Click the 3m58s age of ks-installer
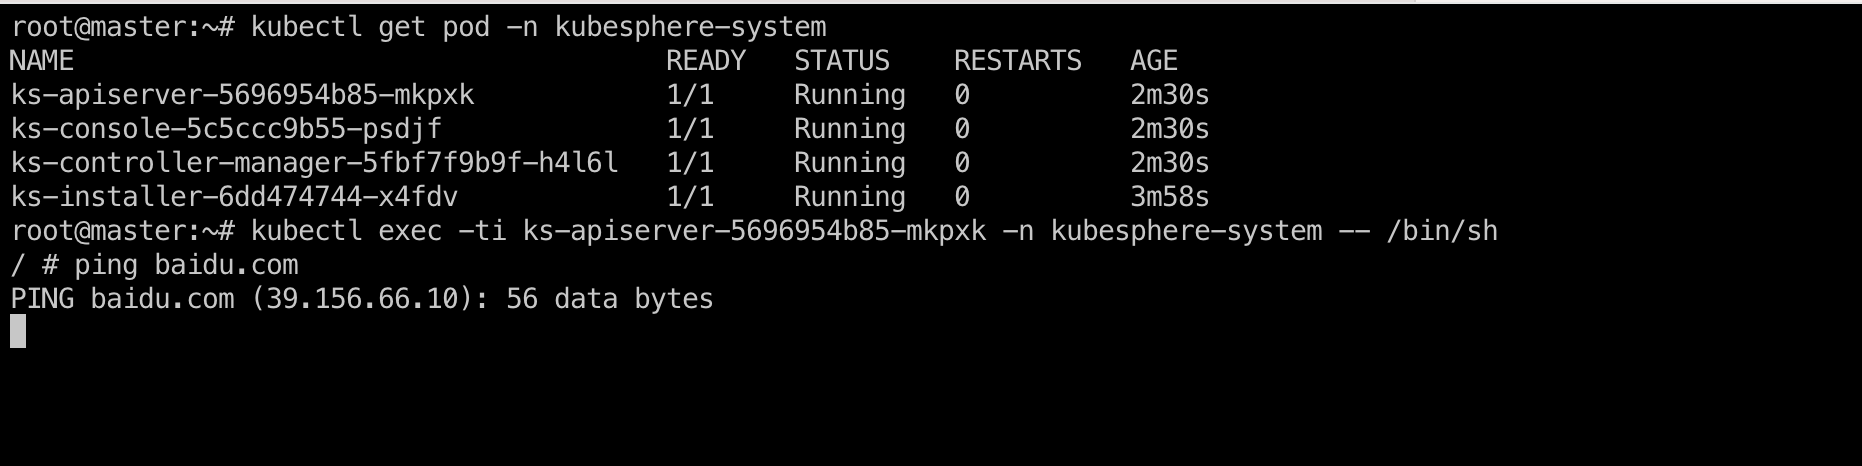Image resolution: width=1862 pixels, height=466 pixels. [1170, 197]
